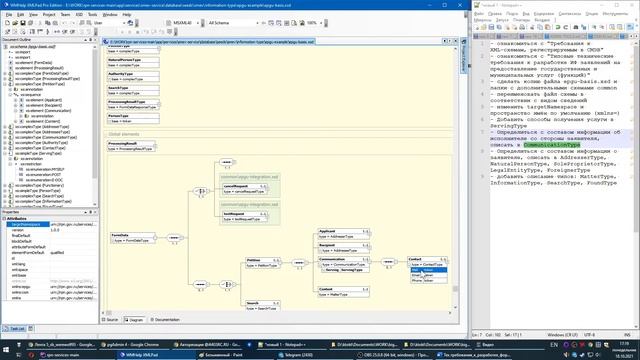Open the XSD menu in XMLPad
The width and height of the screenshot is (640, 360).
click(x=79, y=14)
